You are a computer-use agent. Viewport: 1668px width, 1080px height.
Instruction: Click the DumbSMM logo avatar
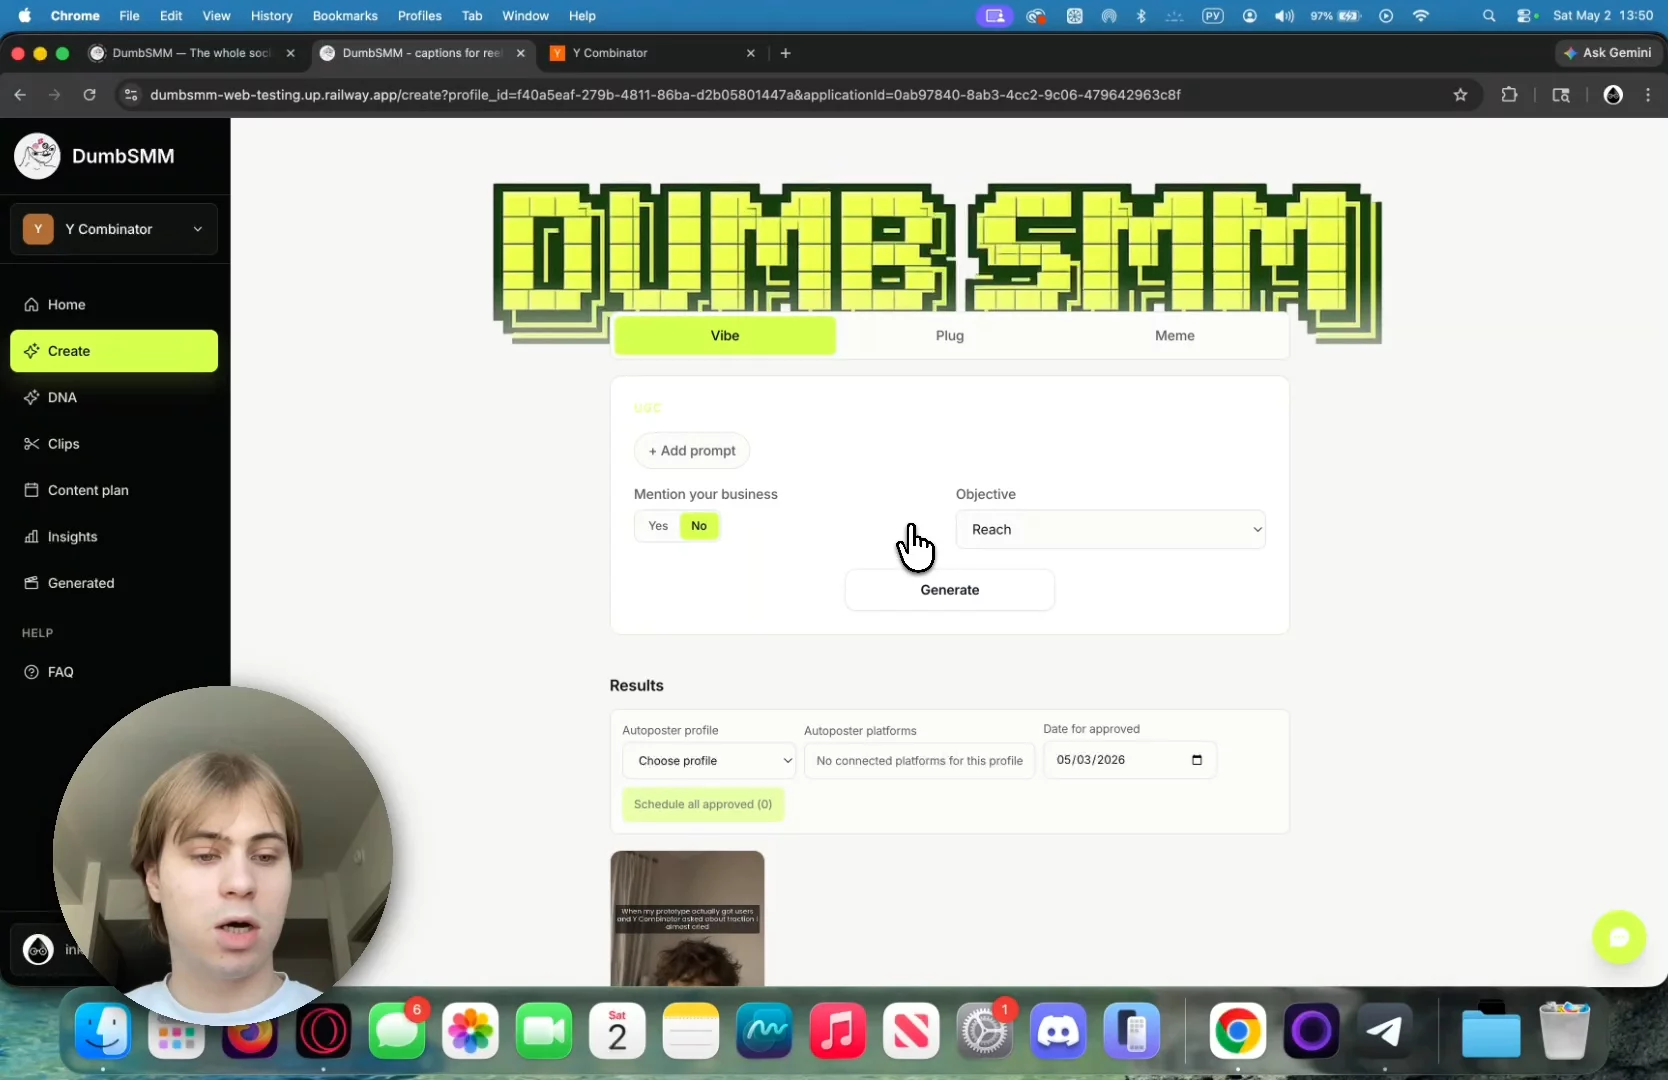pos(38,156)
